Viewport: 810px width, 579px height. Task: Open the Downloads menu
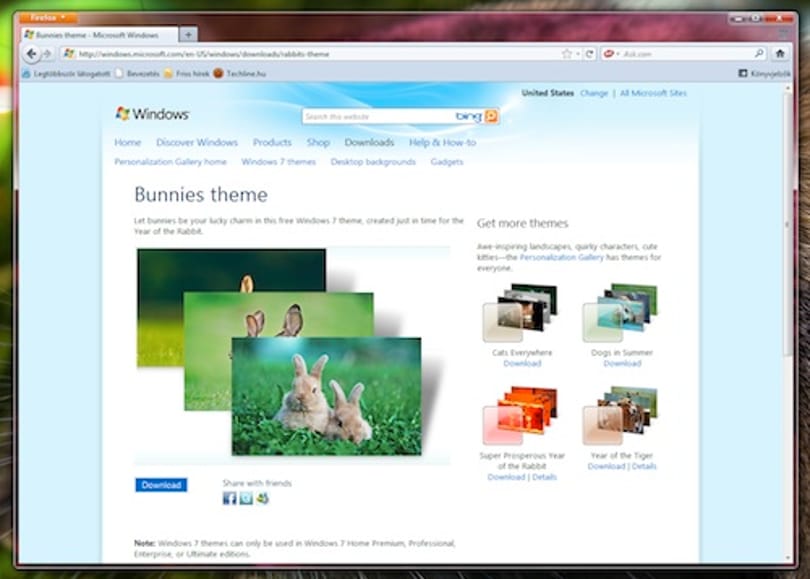tap(369, 143)
